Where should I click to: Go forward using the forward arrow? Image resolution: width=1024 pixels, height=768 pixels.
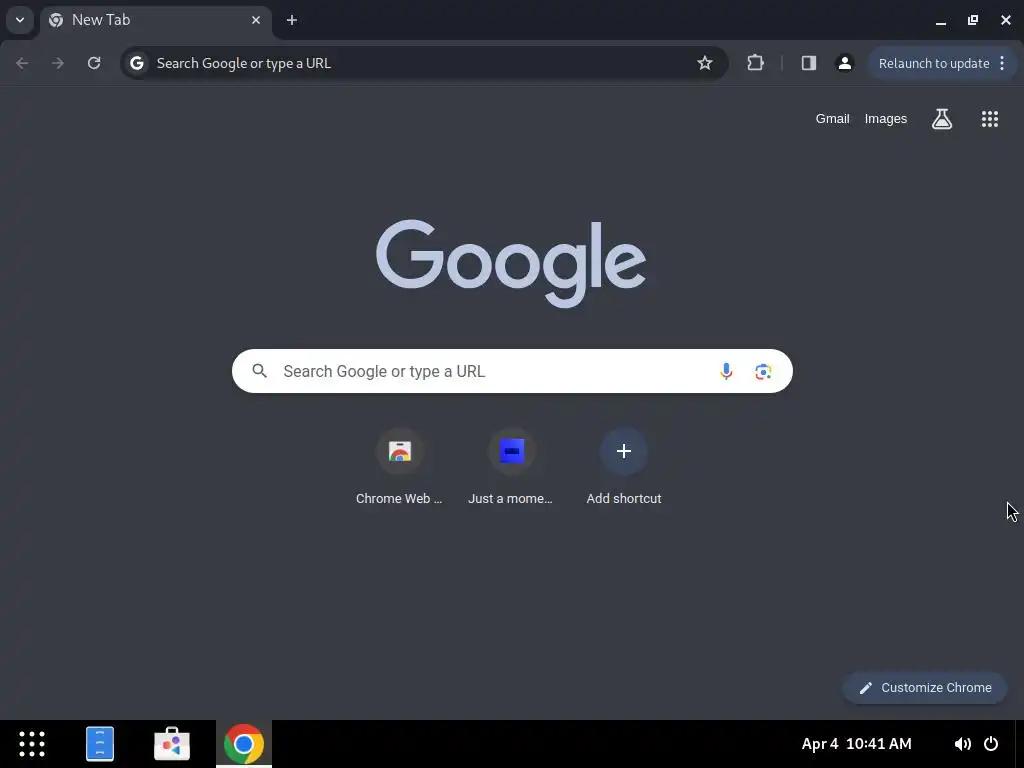[58, 63]
